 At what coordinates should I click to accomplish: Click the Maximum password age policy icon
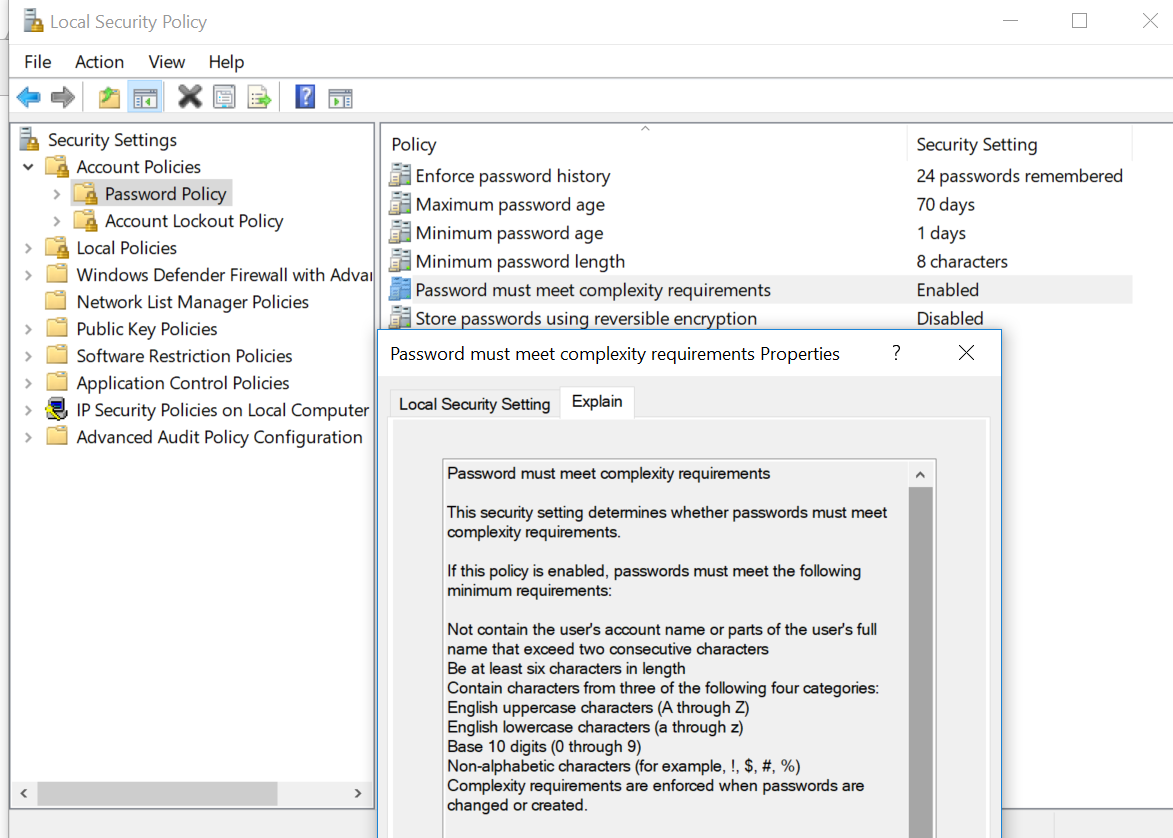click(x=400, y=204)
